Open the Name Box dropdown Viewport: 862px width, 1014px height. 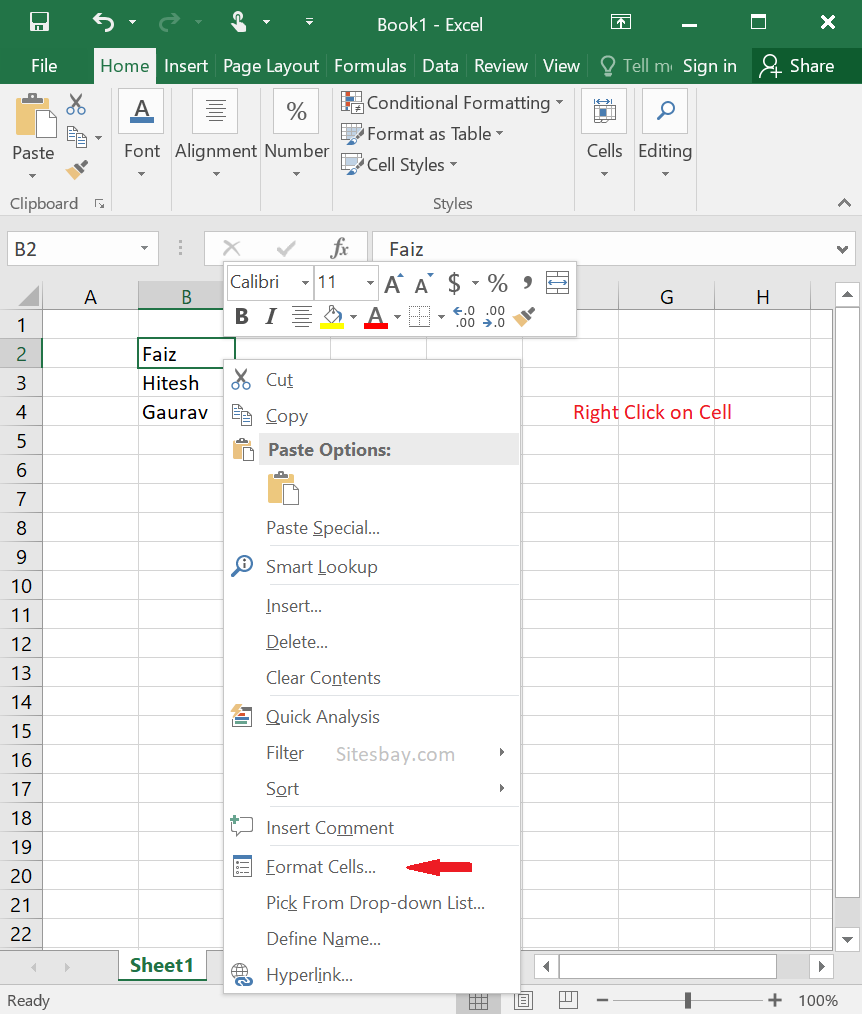[144, 248]
